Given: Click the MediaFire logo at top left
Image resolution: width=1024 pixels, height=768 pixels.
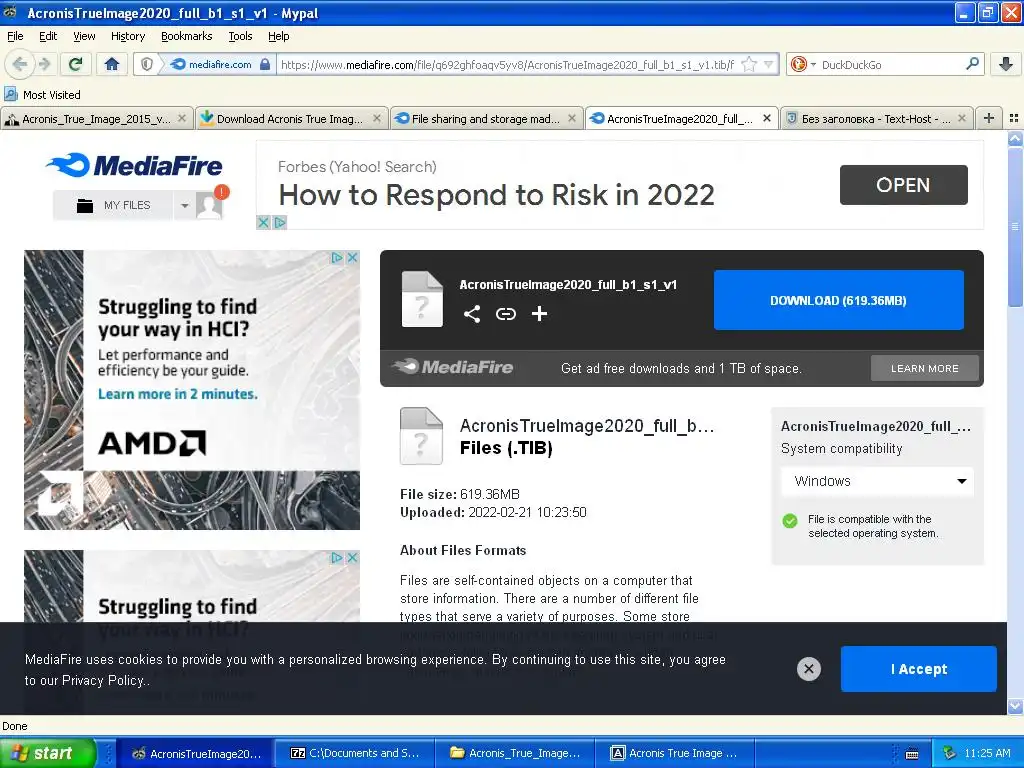Looking at the screenshot, I should (135, 165).
